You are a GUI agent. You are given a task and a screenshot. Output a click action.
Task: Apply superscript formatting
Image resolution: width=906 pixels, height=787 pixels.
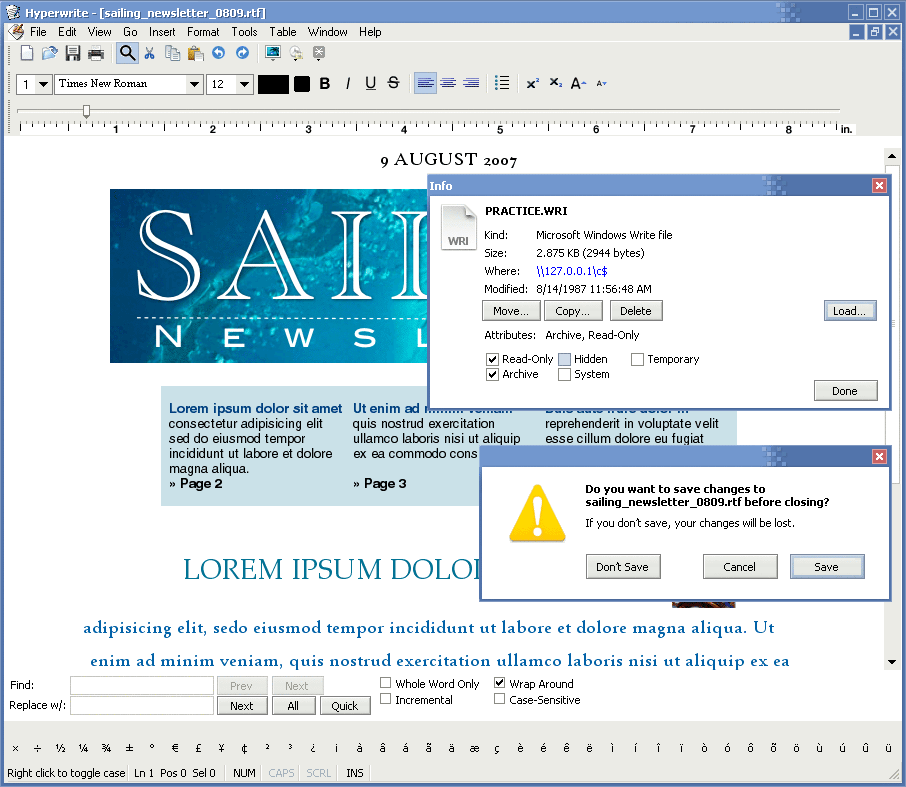click(533, 84)
